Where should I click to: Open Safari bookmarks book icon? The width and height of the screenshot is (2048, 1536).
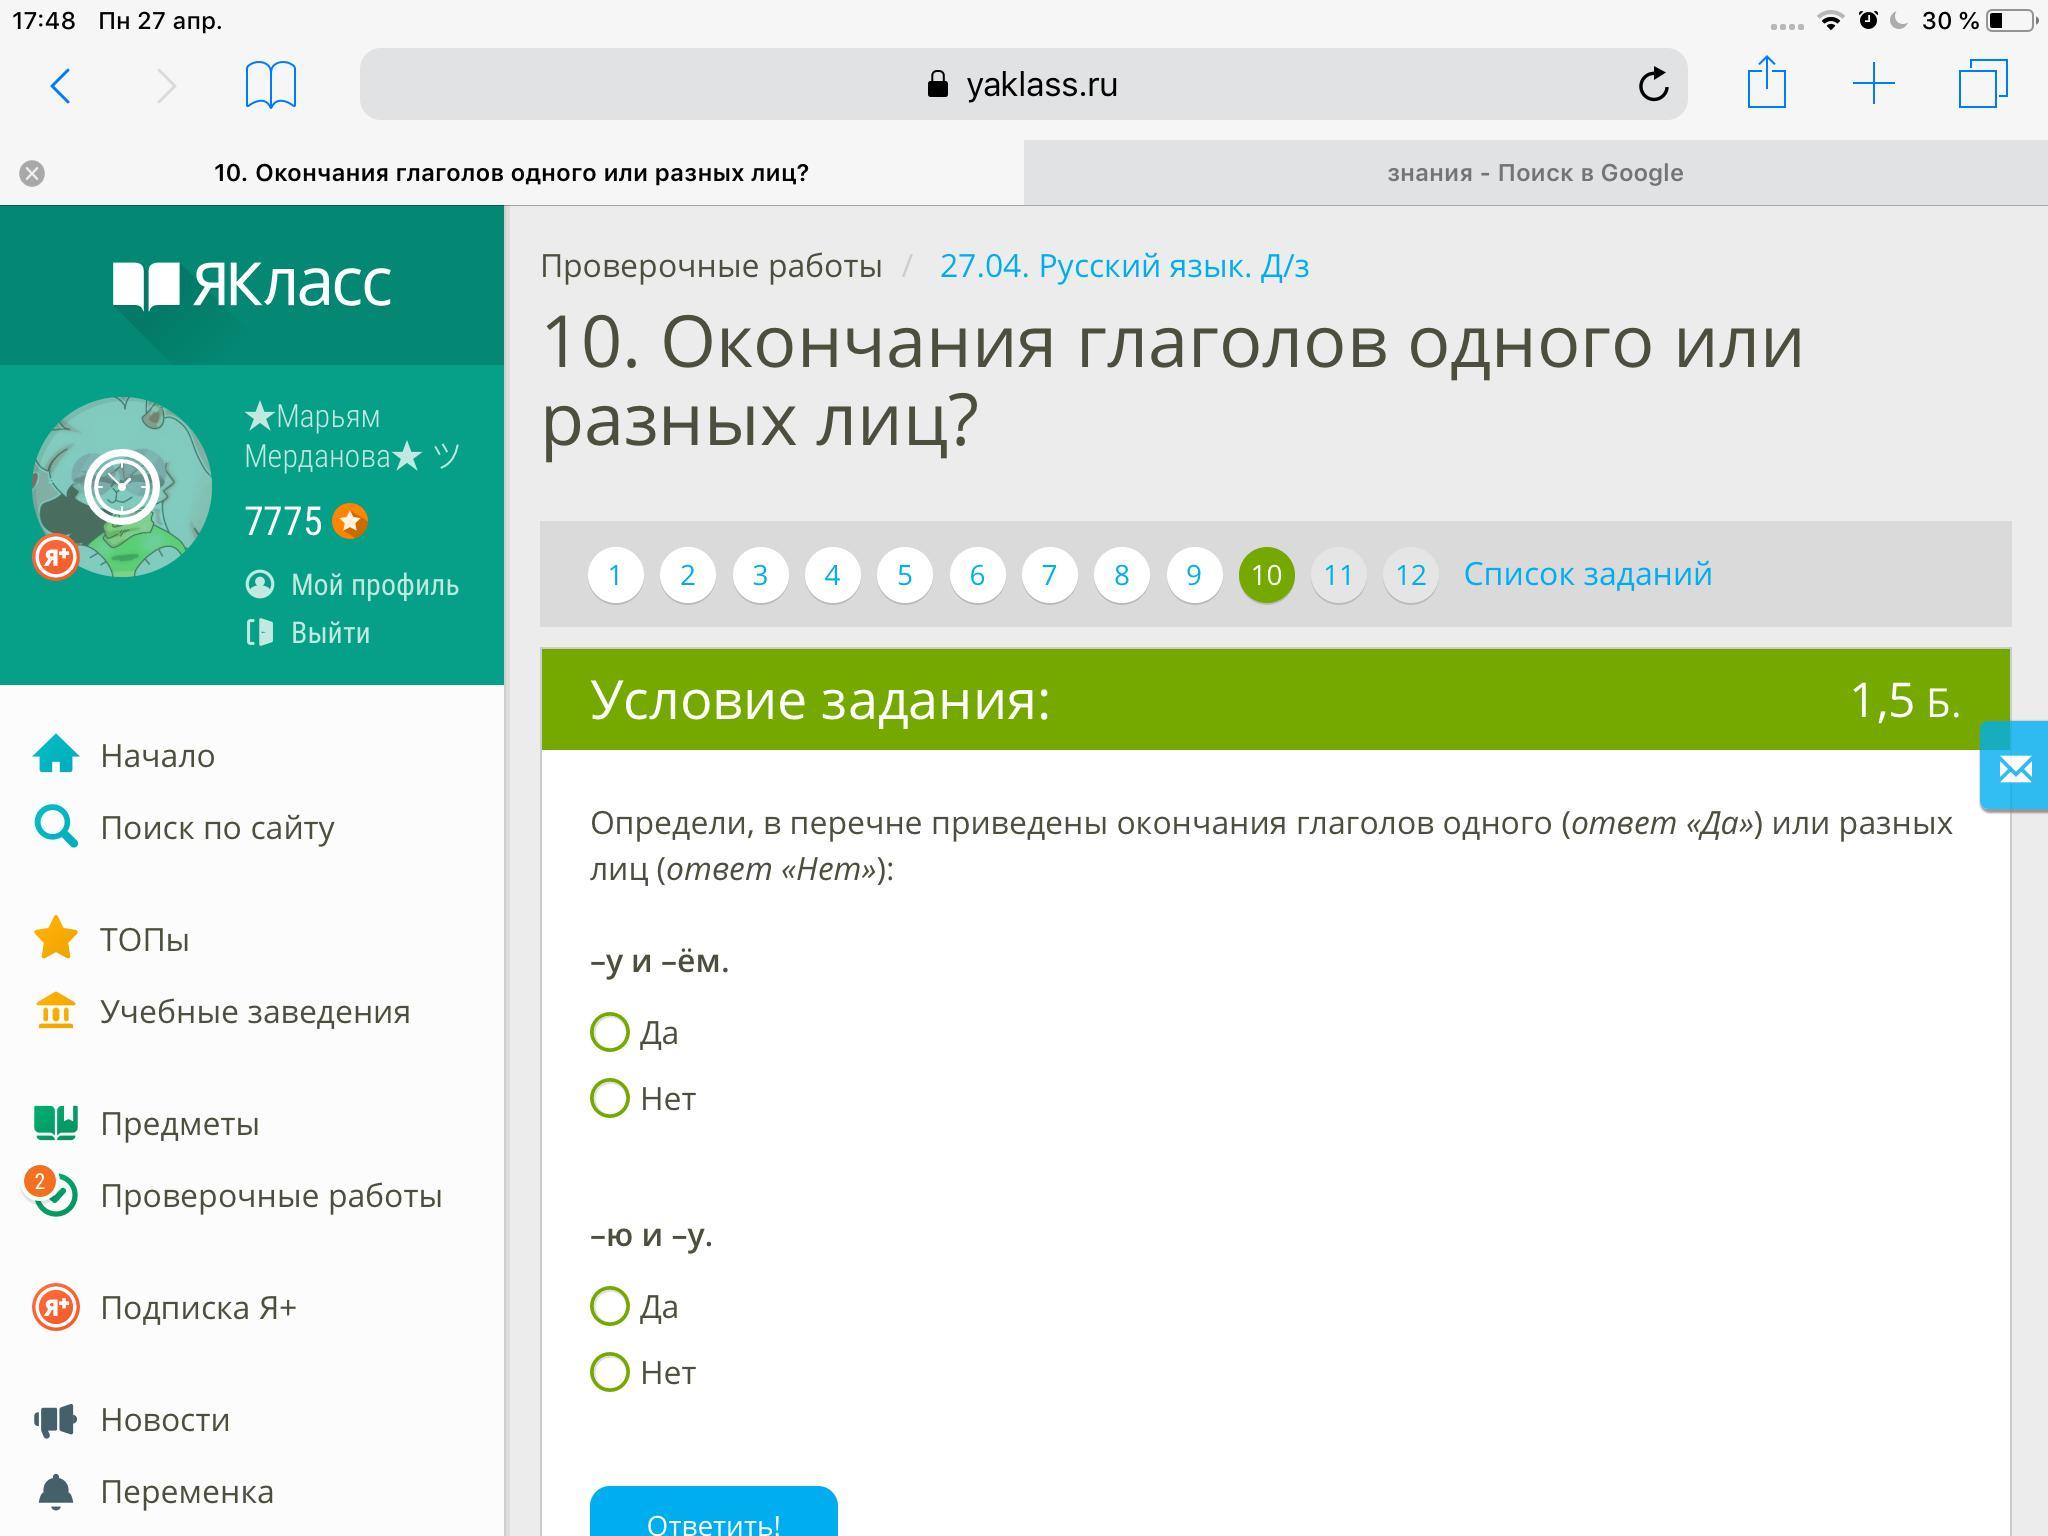pos(270,85)
